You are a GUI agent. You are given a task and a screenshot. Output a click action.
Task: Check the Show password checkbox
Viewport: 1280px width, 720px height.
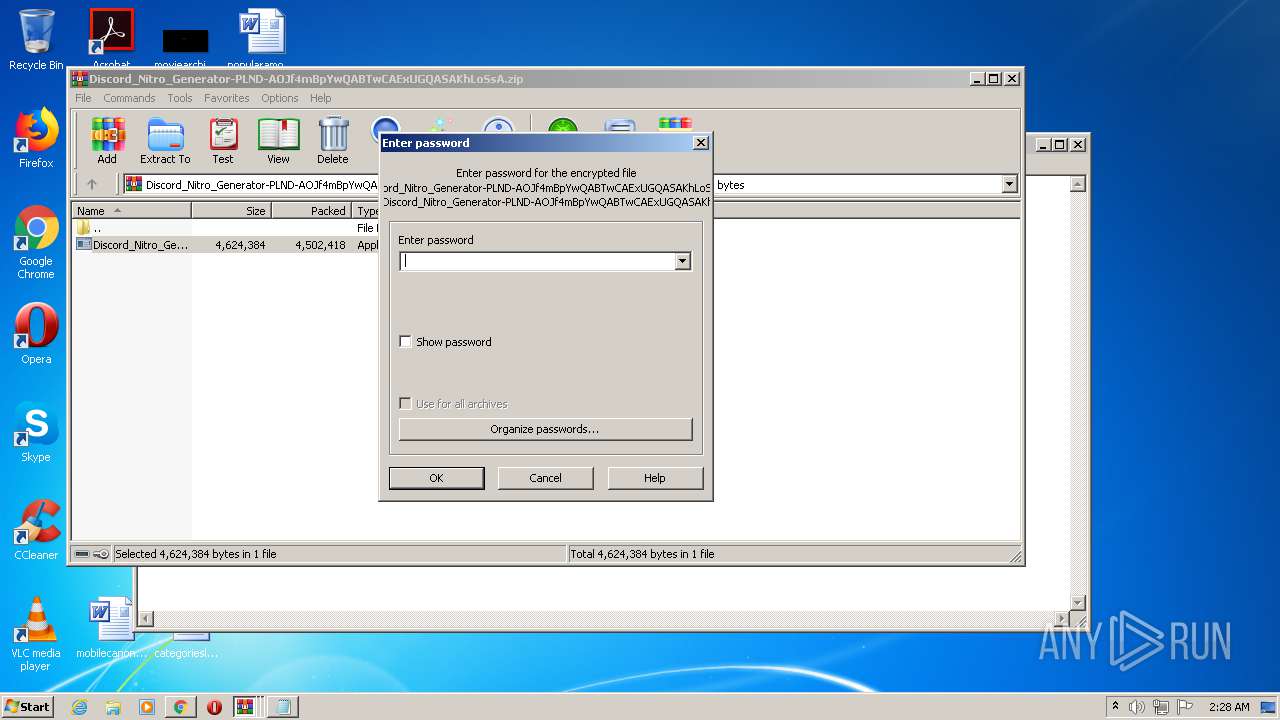[x=405, y=342]
